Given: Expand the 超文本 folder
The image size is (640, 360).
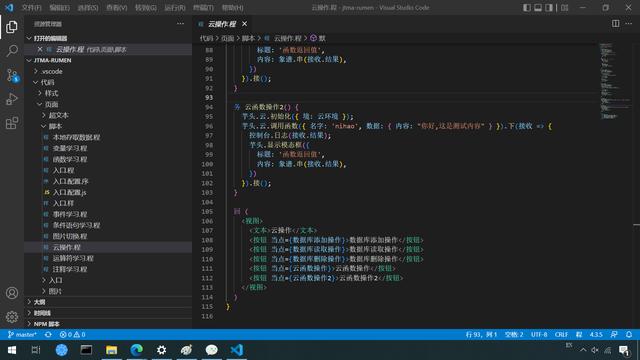Looking at the screenshot, I should (x=108, y=116).
